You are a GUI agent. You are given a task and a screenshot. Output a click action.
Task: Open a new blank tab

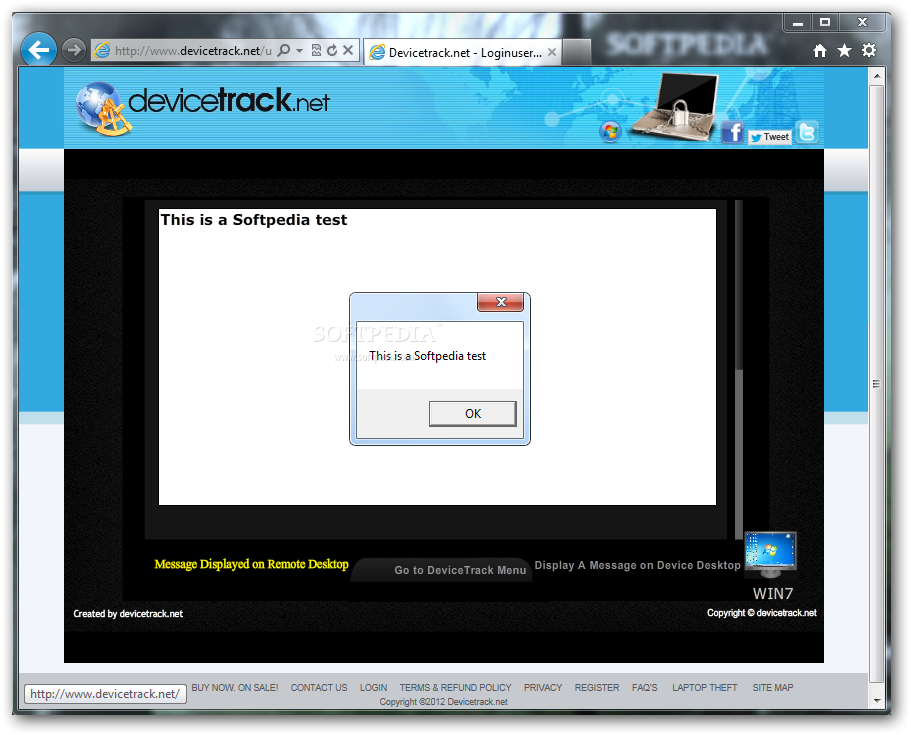[577, 52]
